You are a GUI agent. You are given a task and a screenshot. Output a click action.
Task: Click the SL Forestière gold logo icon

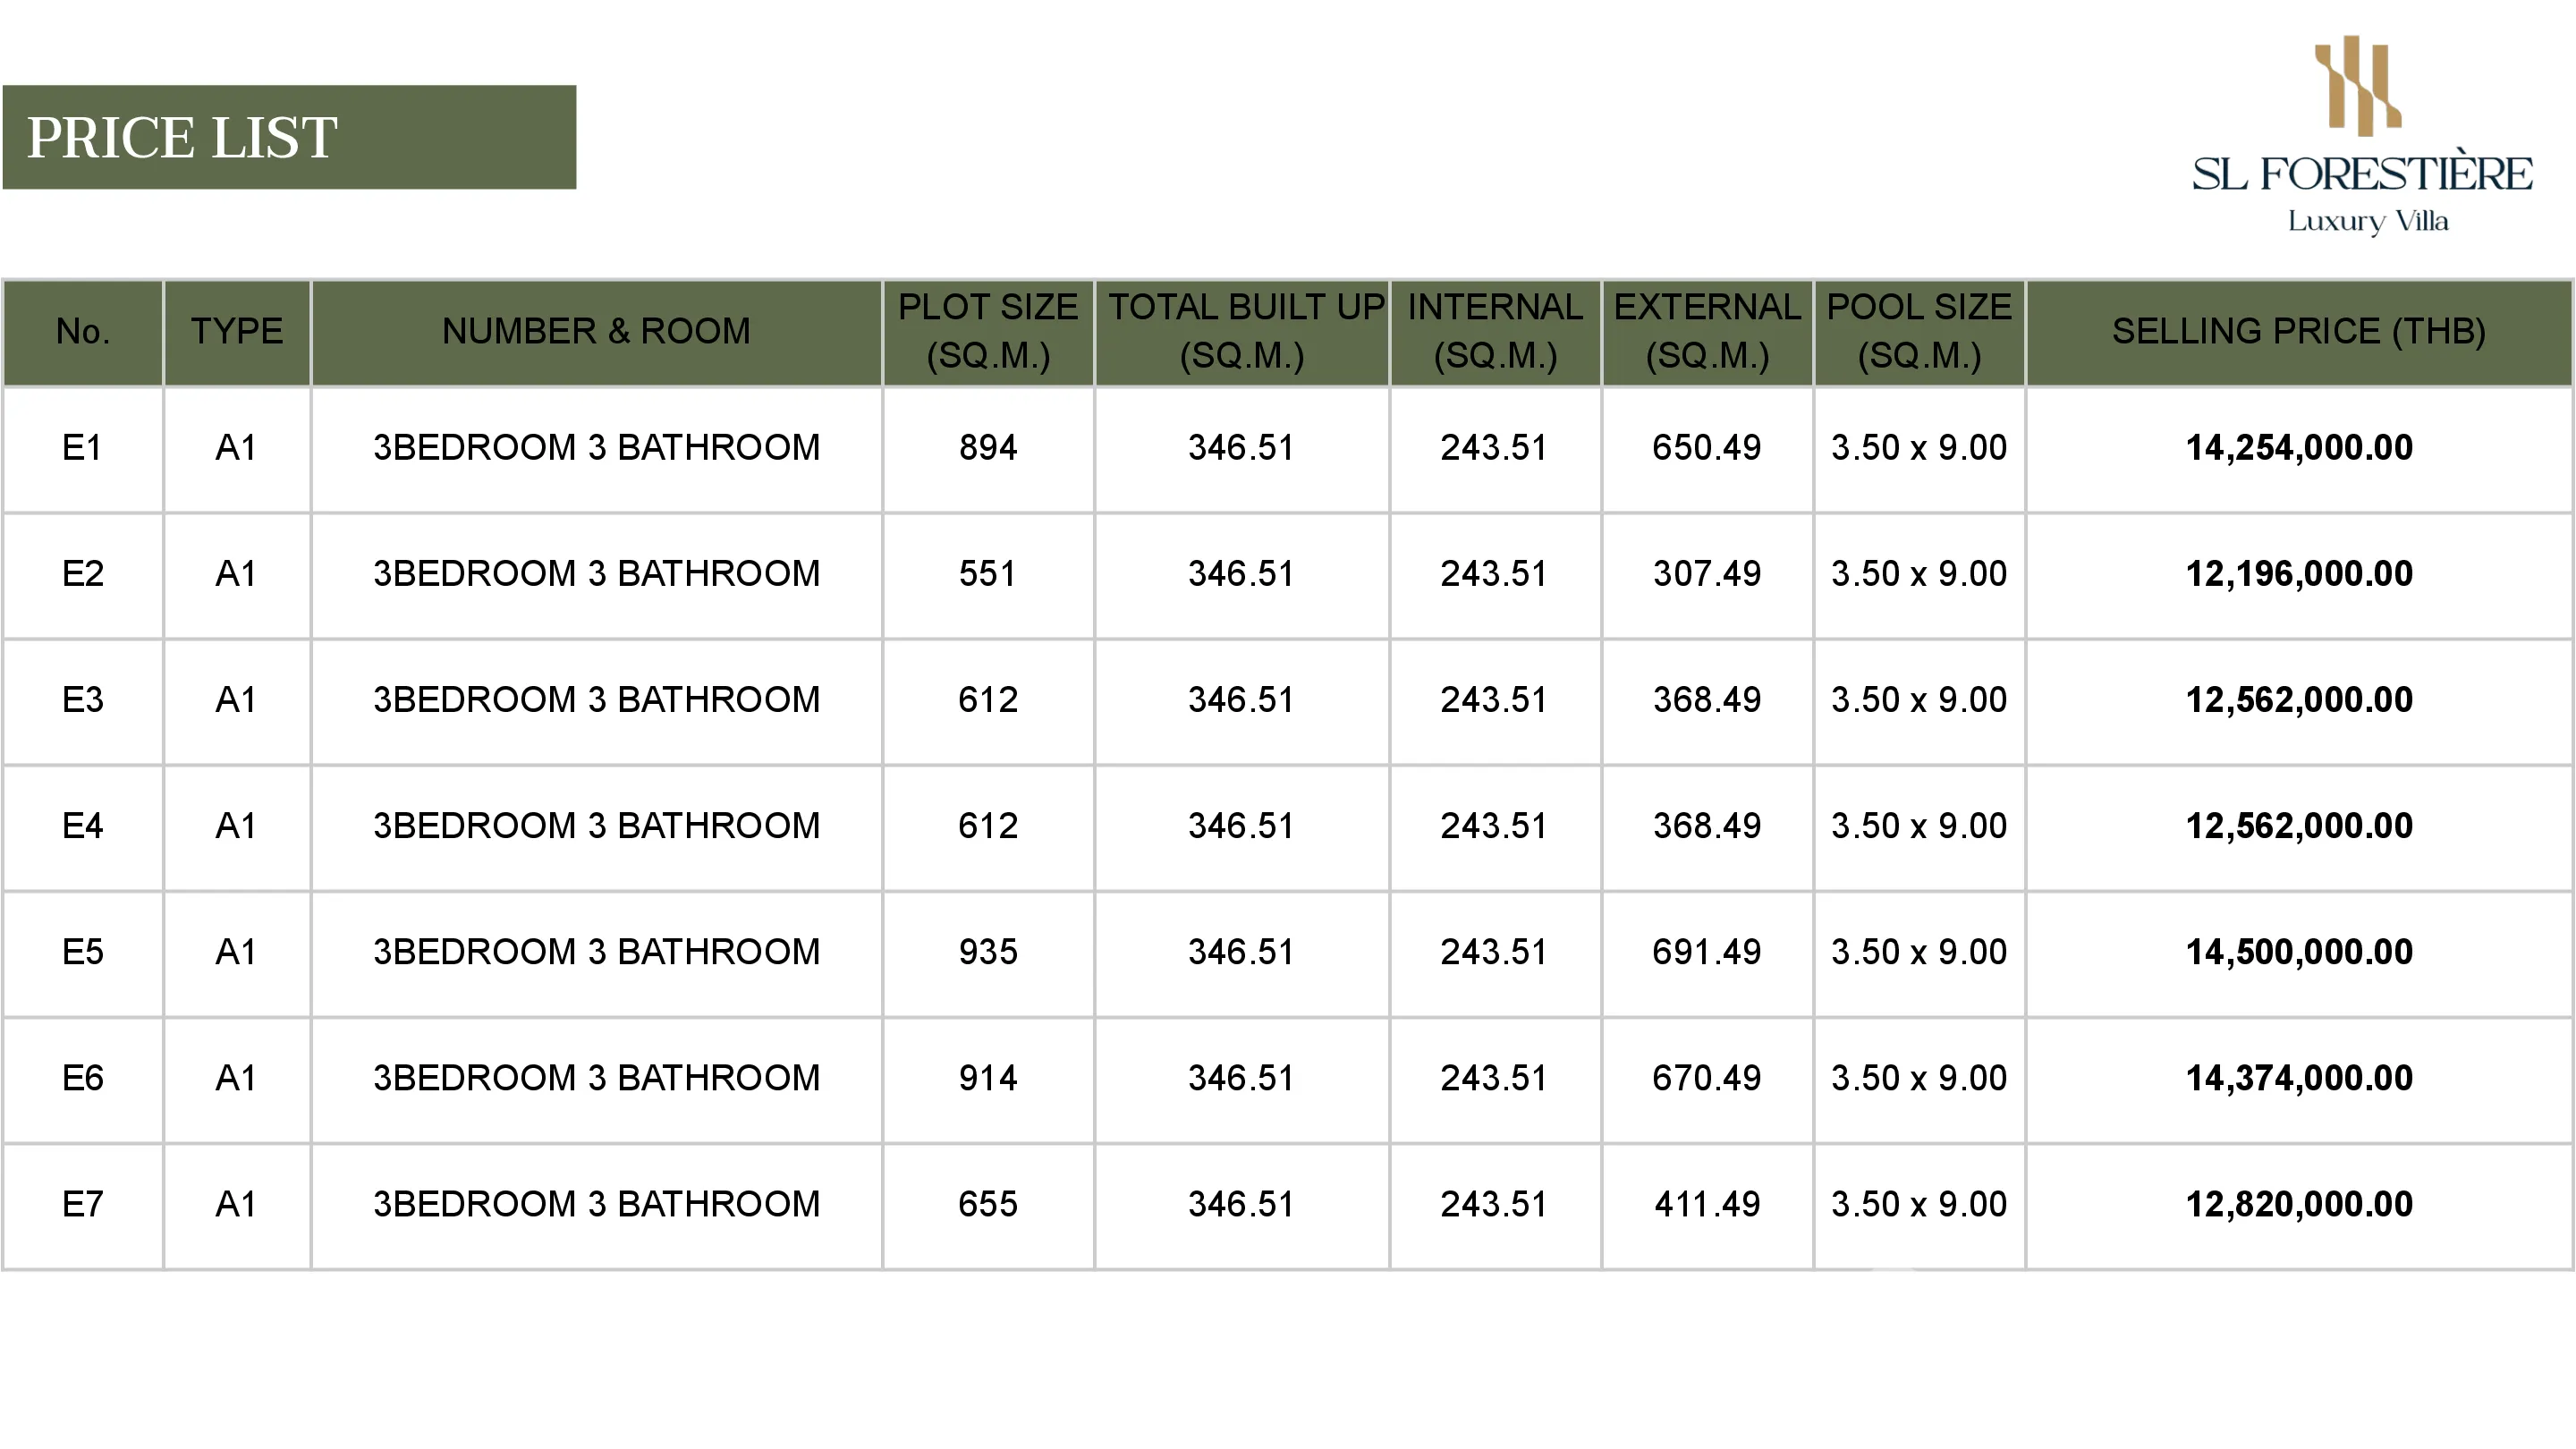(2358, 86)
